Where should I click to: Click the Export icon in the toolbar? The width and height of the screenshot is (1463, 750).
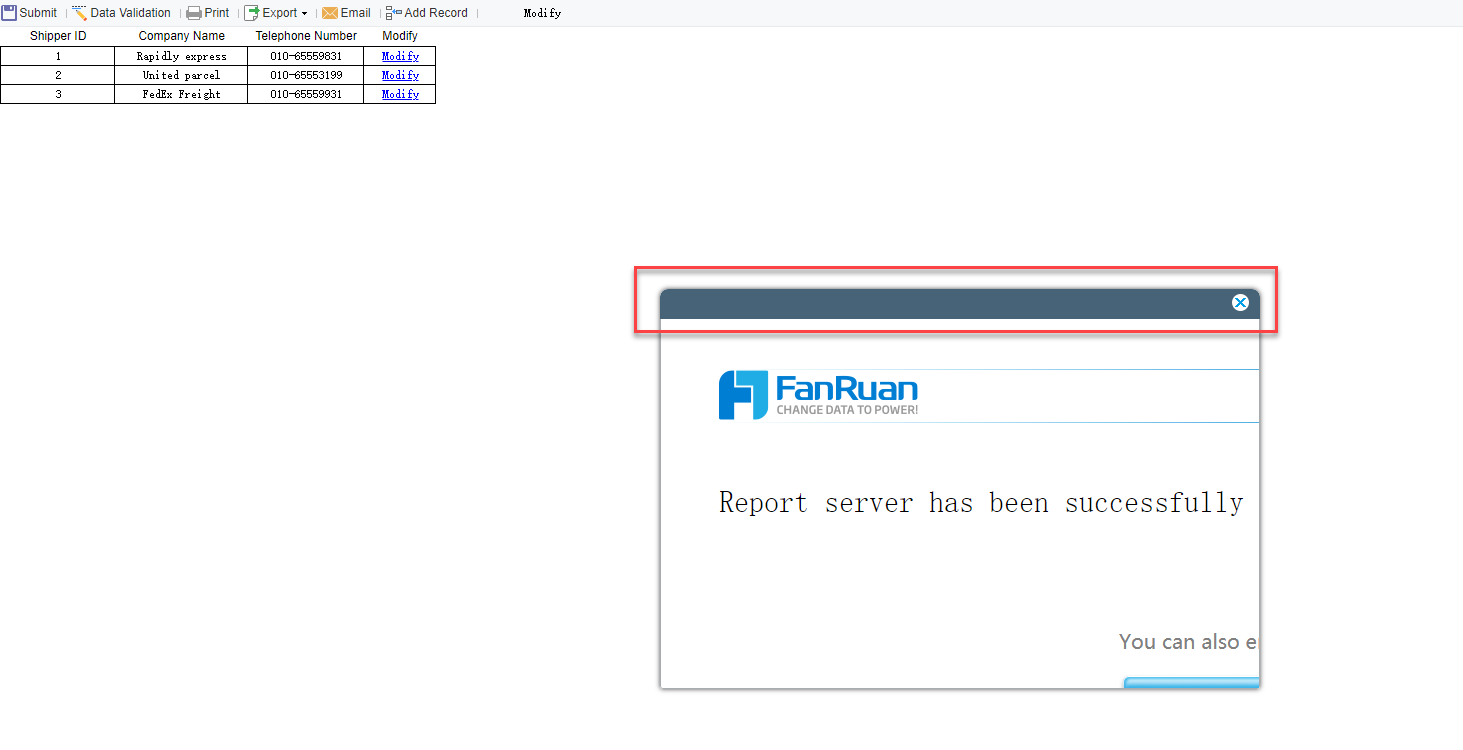coord(251,12)
